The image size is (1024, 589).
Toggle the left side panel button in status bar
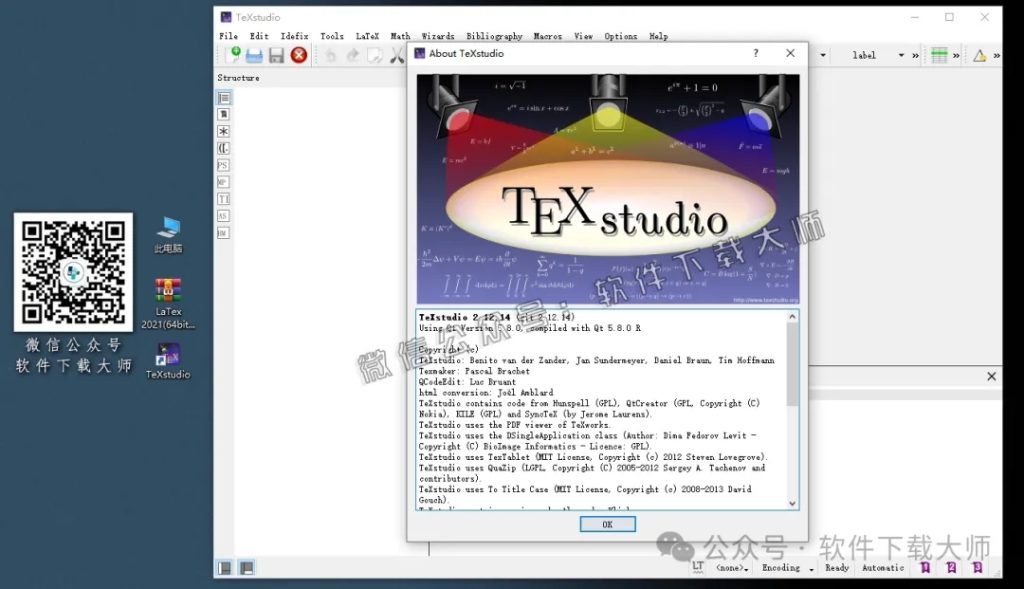225,568
